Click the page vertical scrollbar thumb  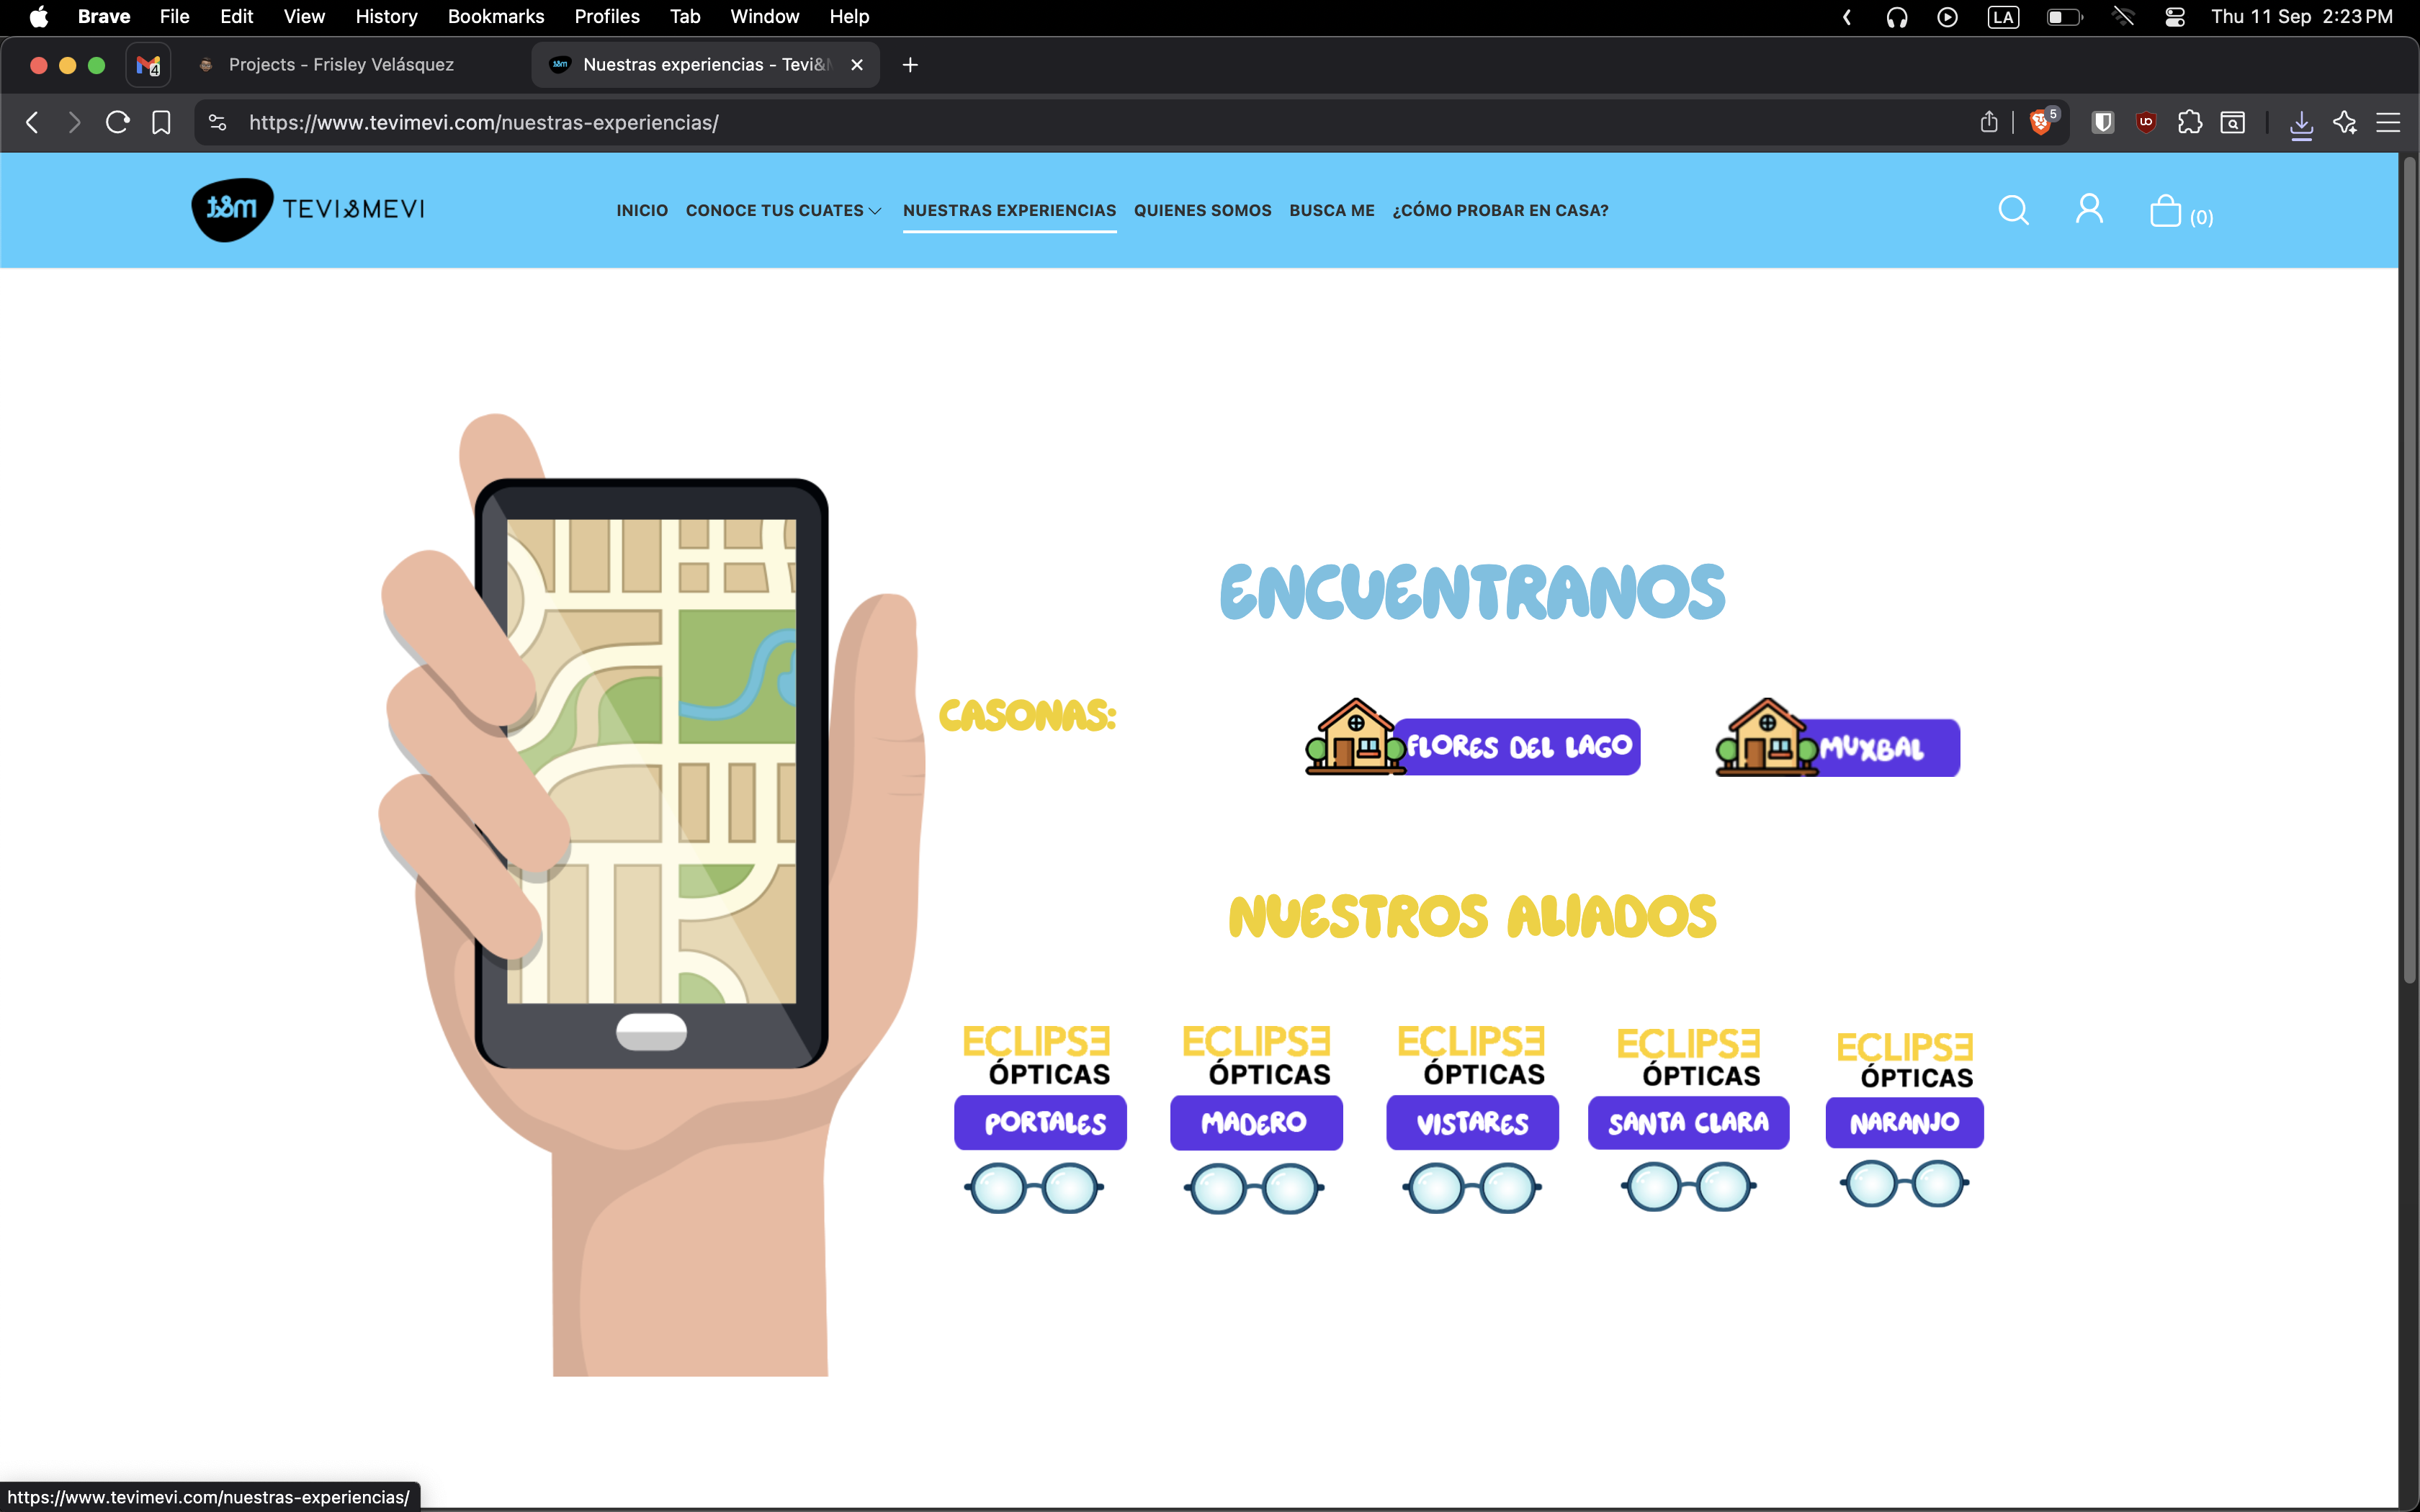pyautogui.click(x=2409, y=570)
